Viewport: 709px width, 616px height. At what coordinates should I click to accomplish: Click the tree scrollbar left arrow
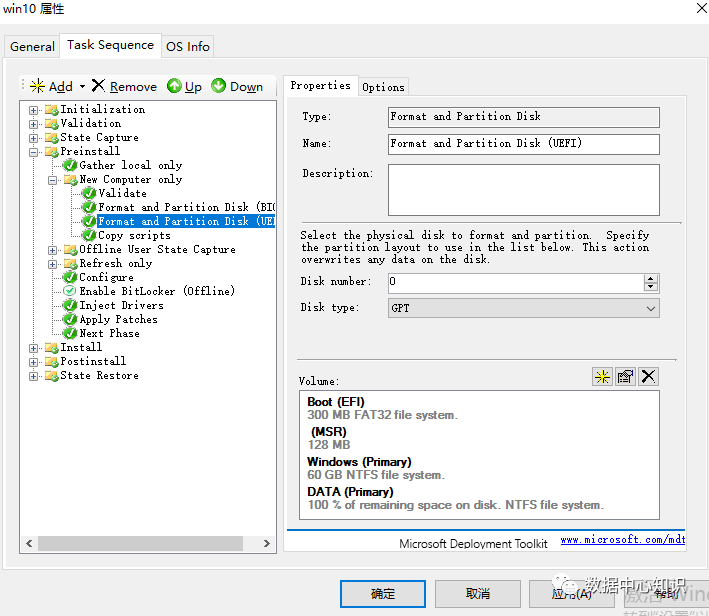click(29, 543)
